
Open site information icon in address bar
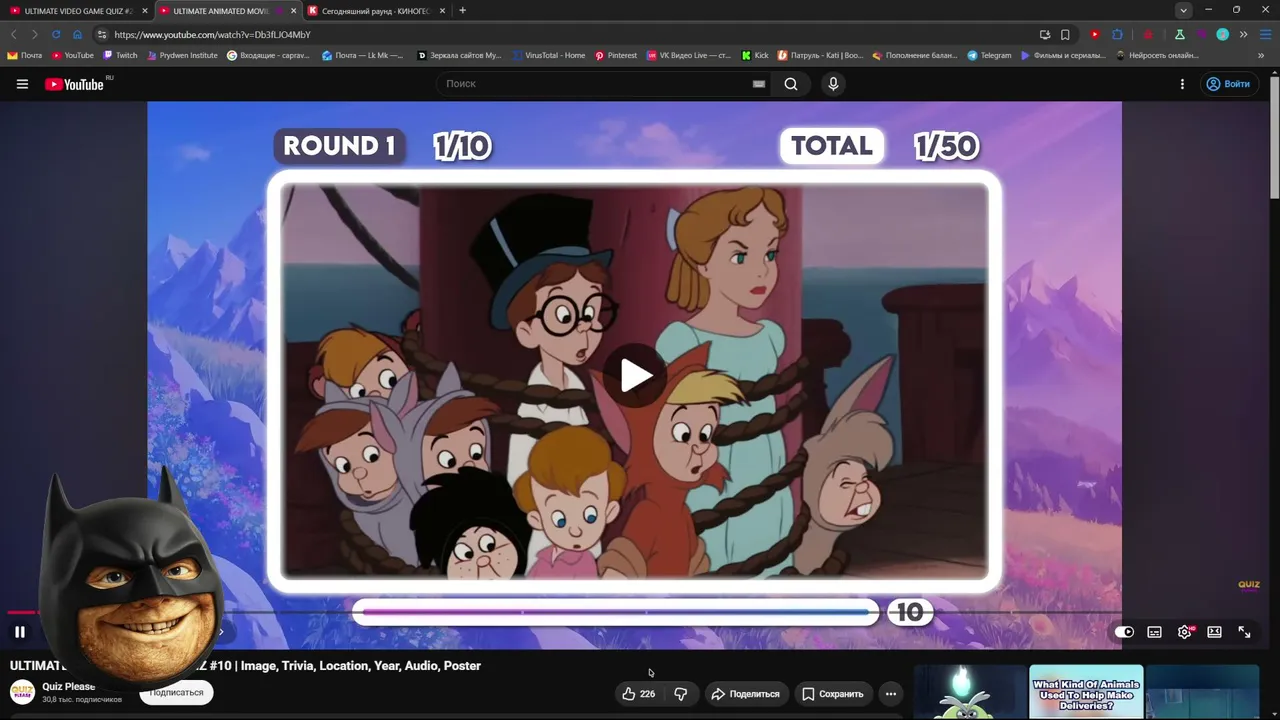pyautogui.click(x=102, y=34)
